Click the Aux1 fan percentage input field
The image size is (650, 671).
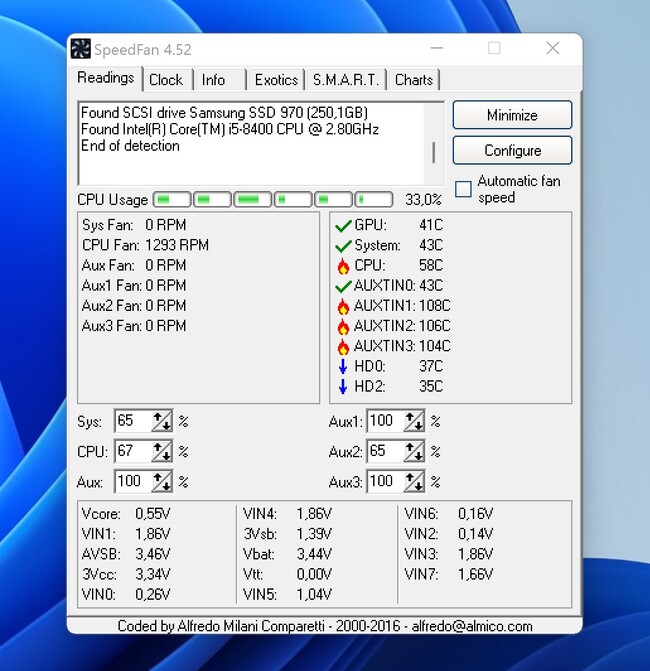383,421
